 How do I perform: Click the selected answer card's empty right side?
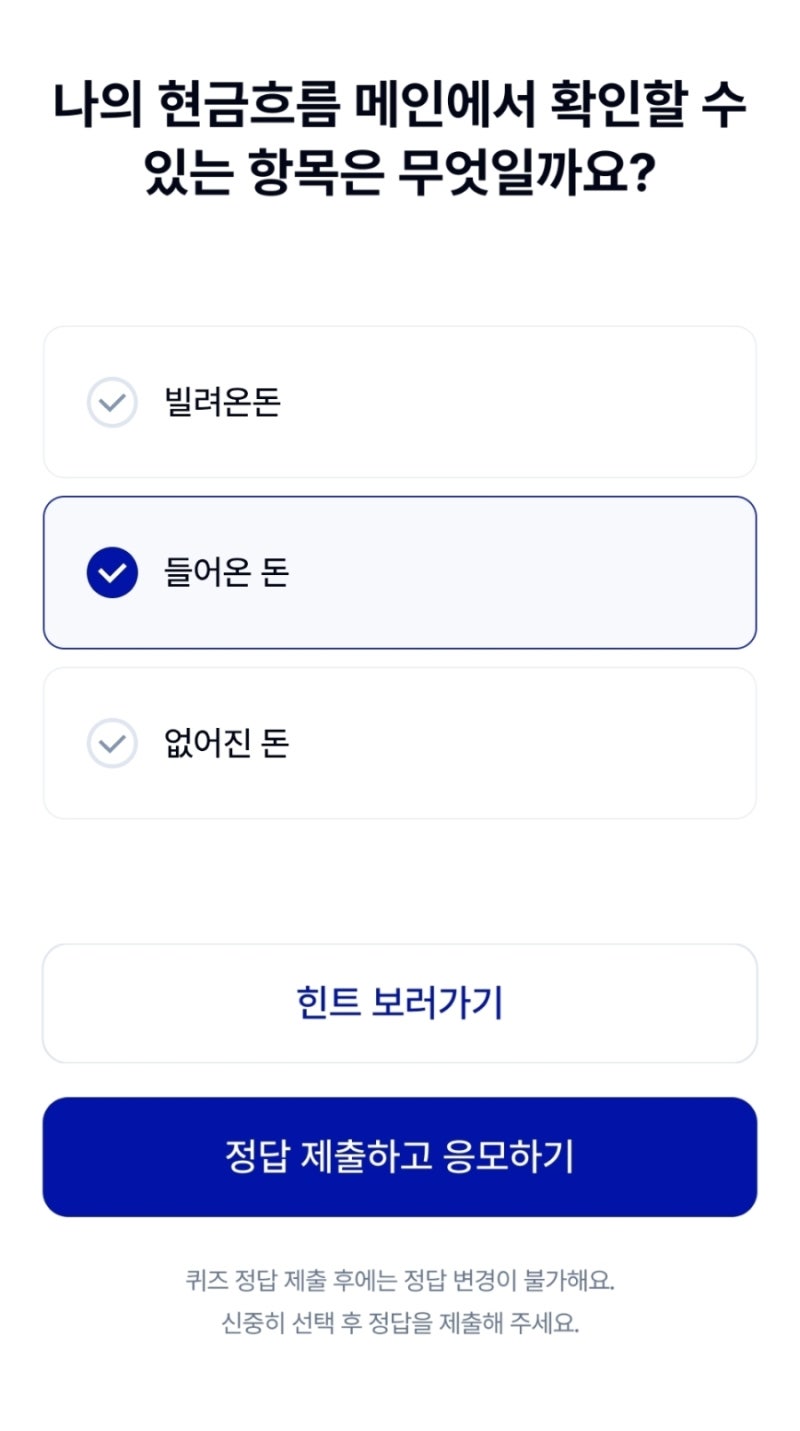[600, 573]
